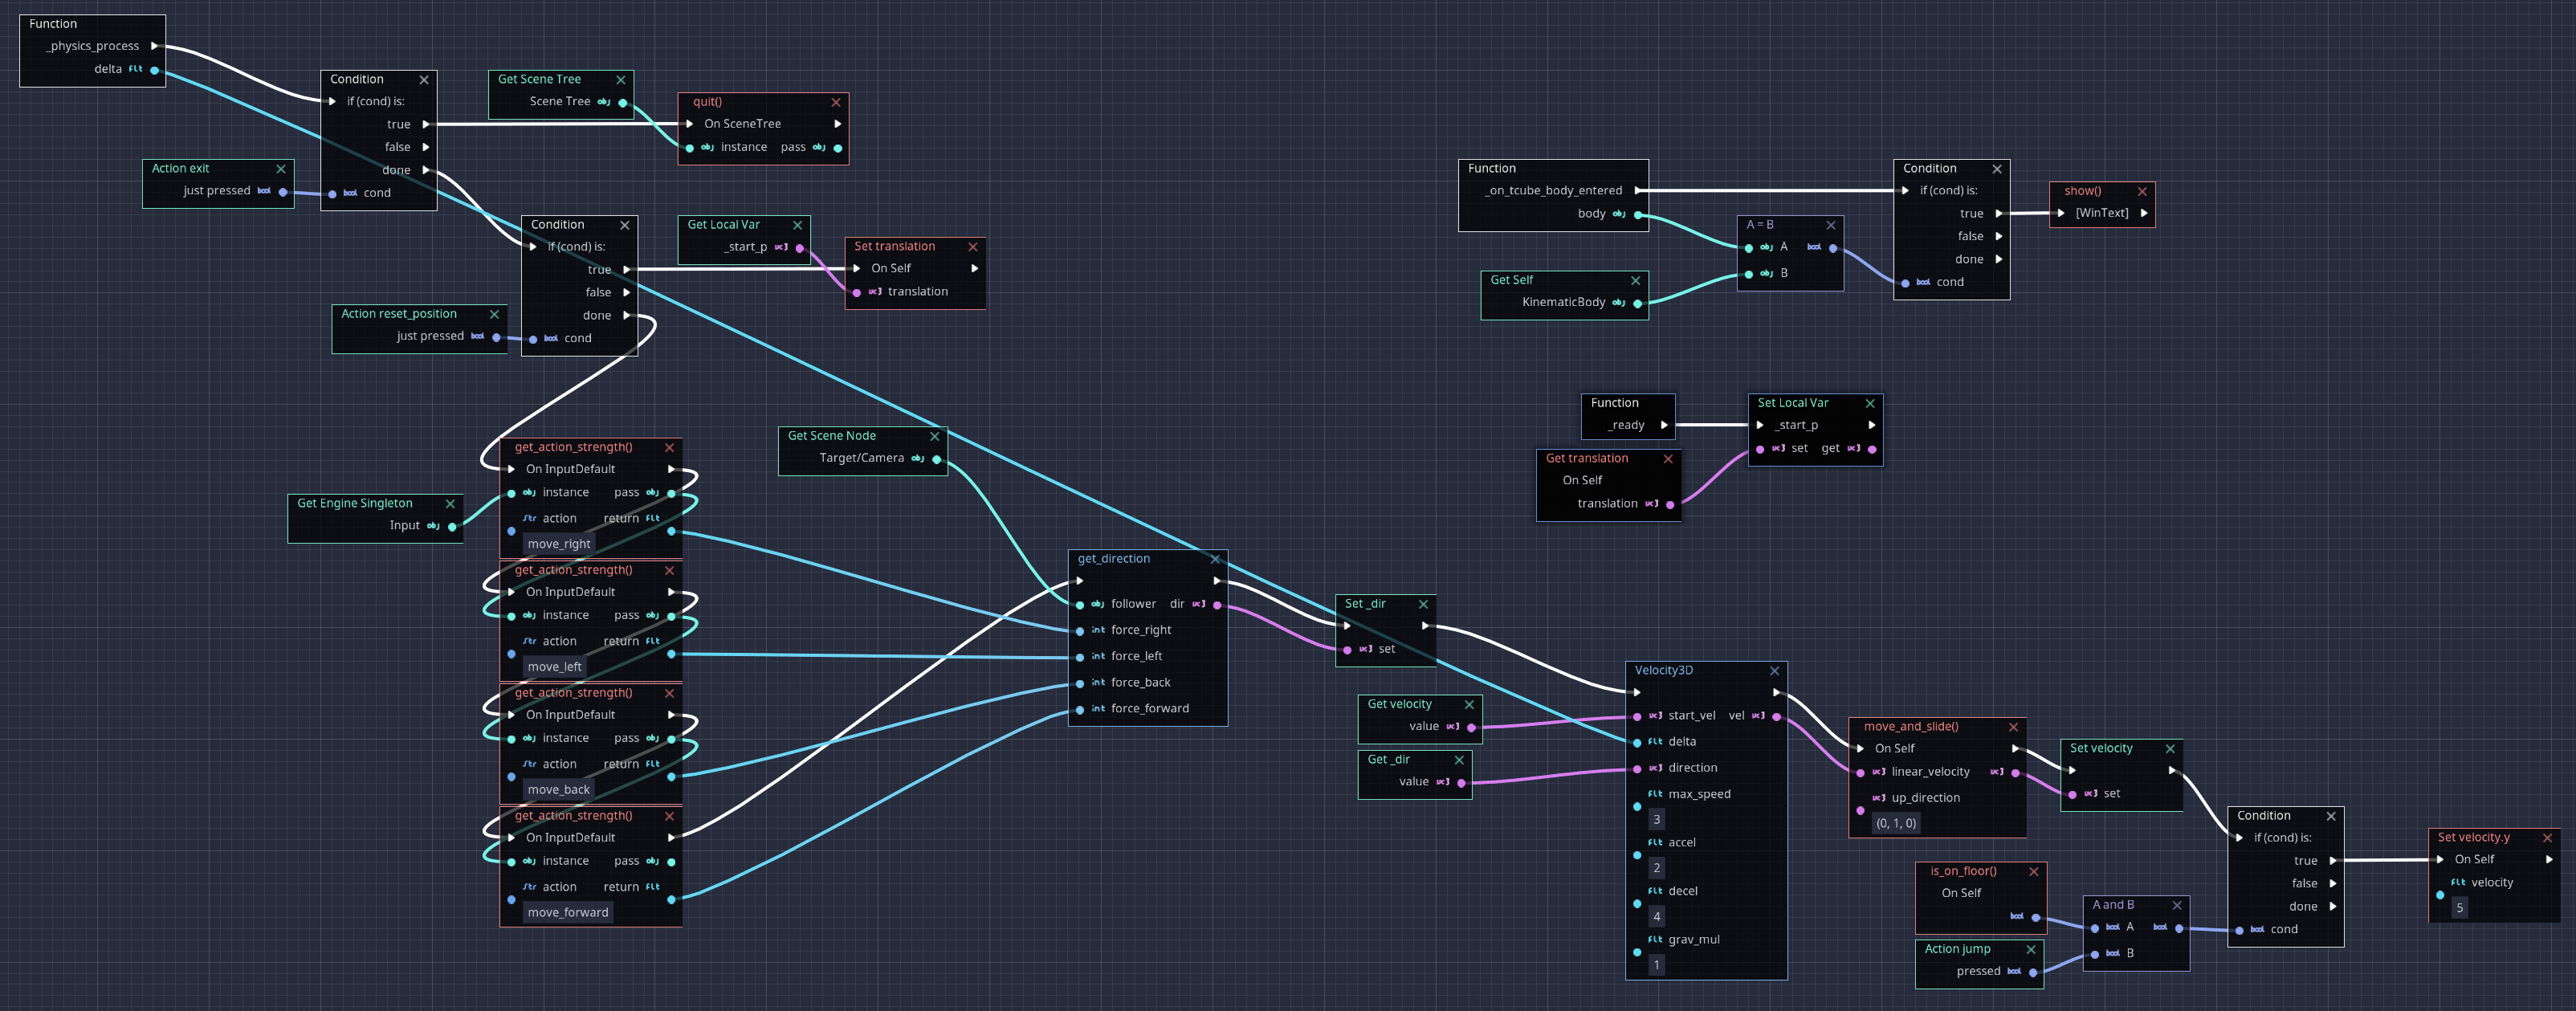Click the KinematicBody output port
The image size is (2576, 1011).
click(1637, 303)
